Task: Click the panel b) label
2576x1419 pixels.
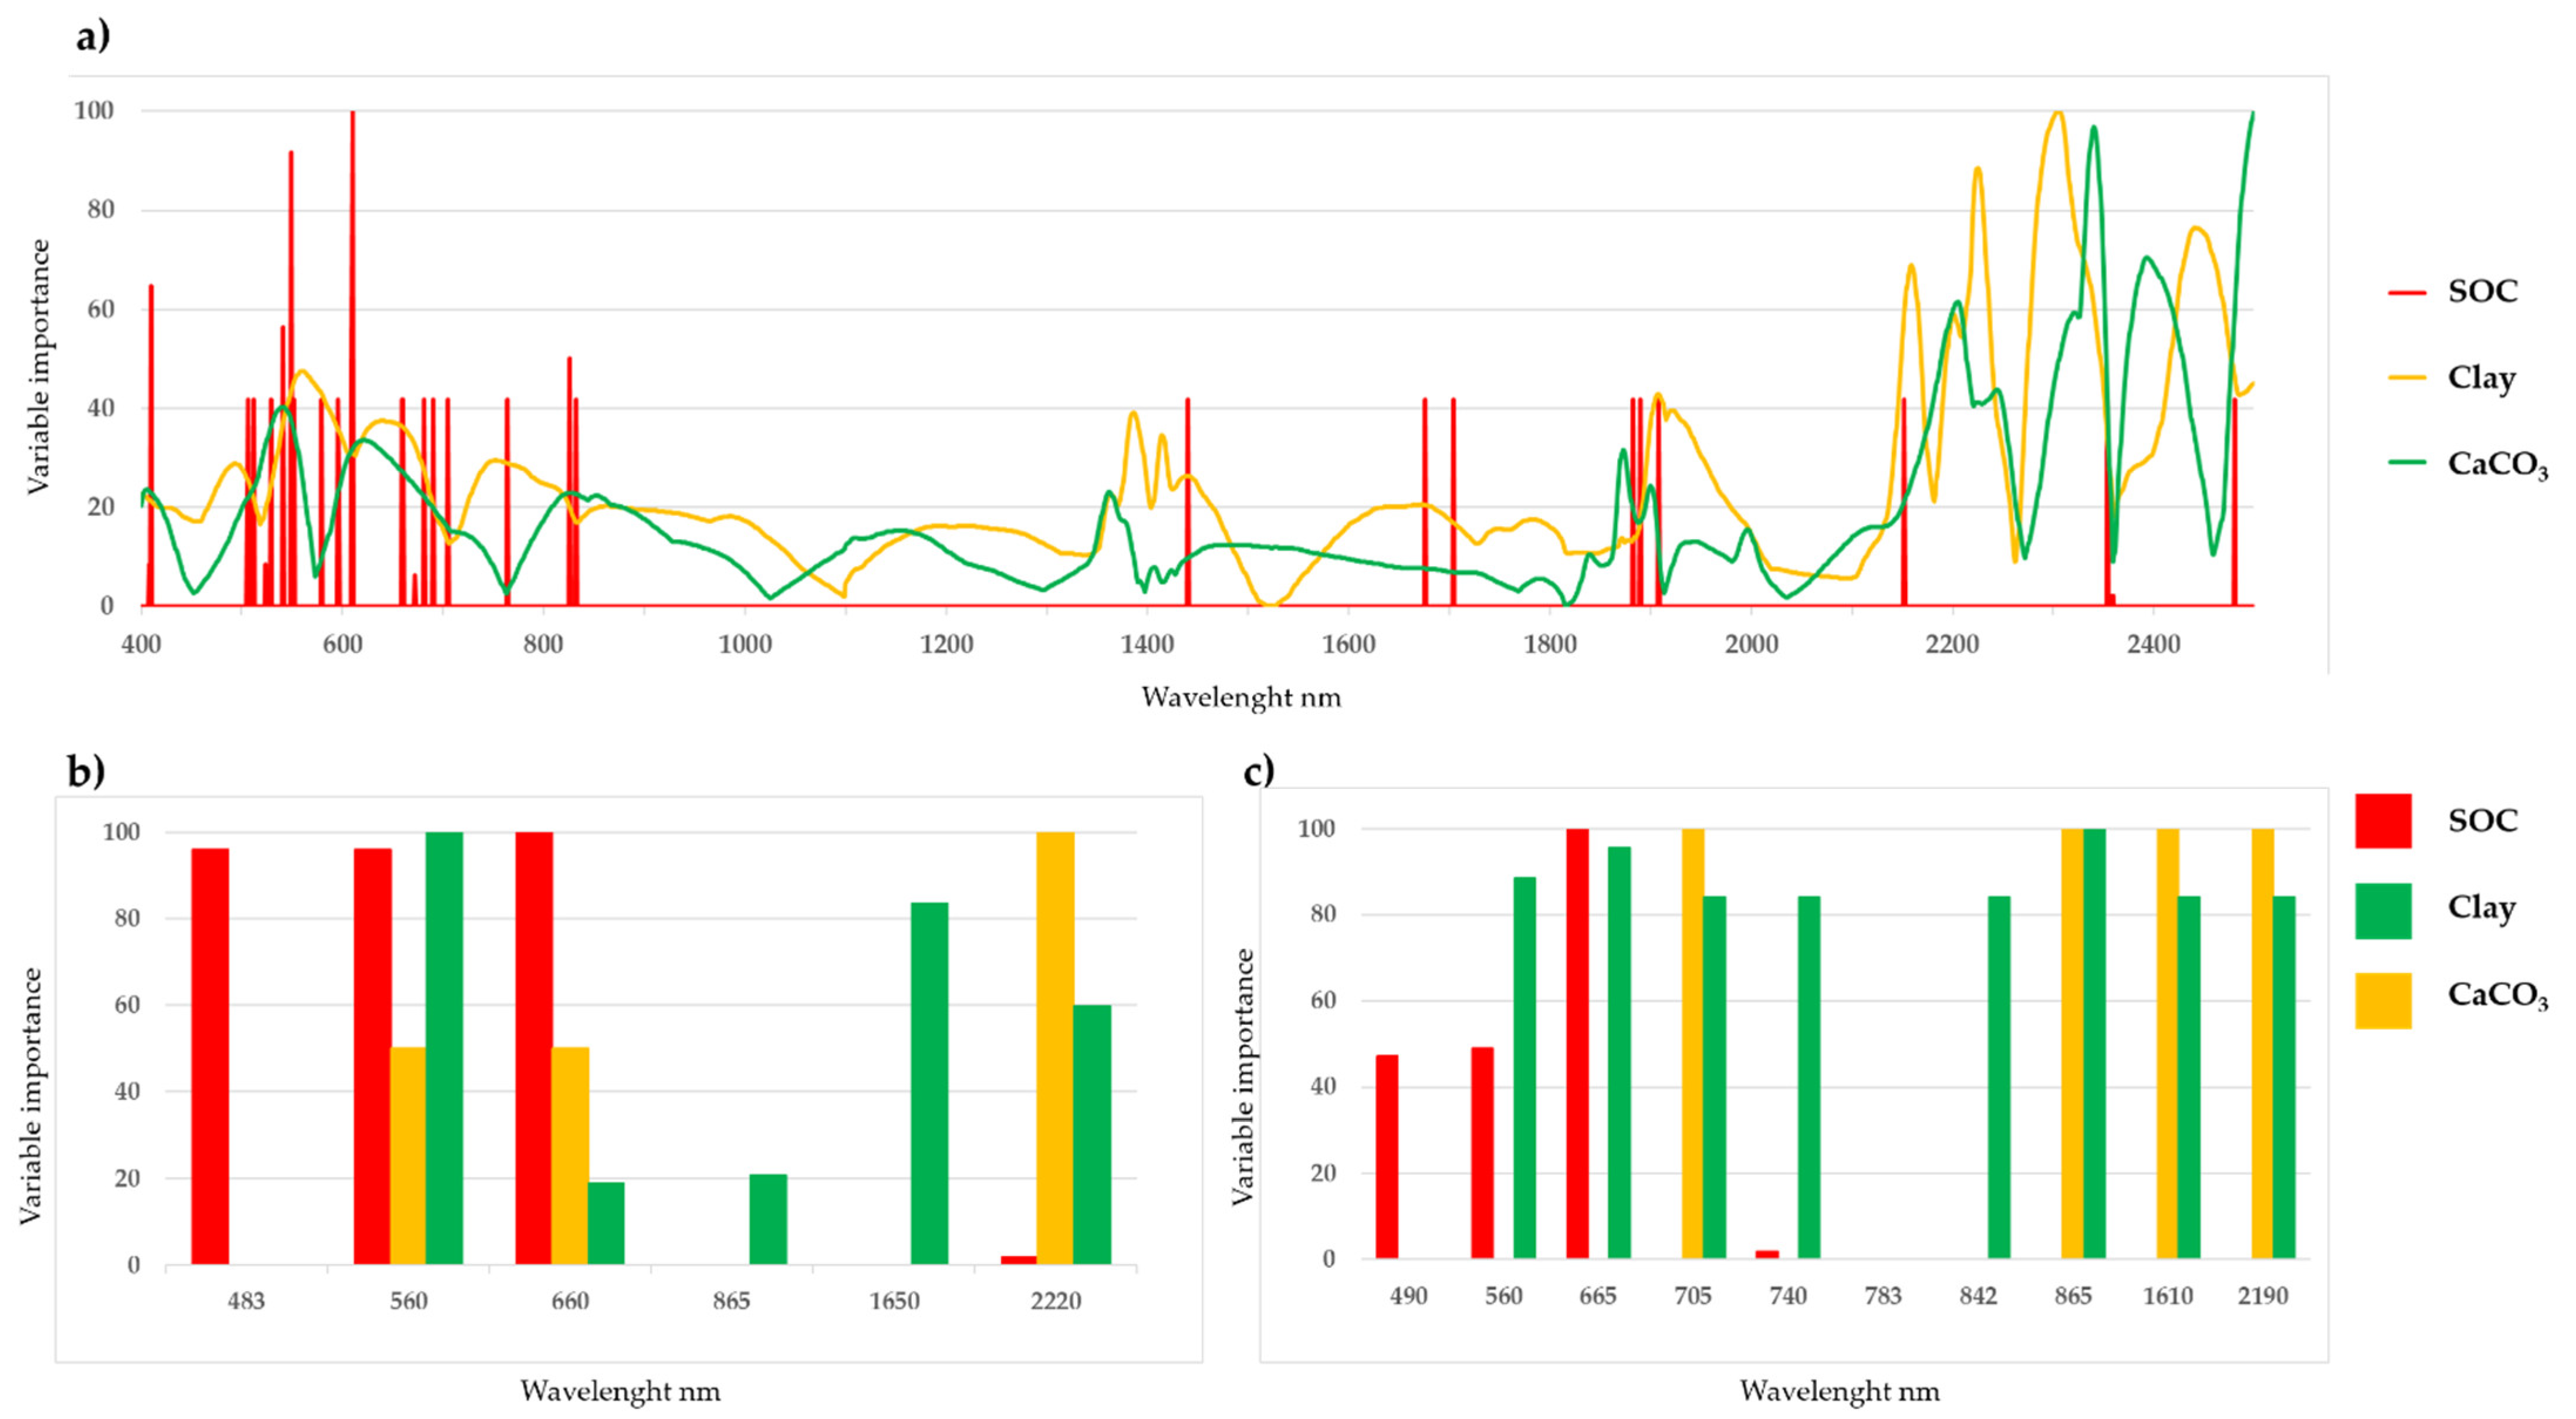Action: pos(85,771)
